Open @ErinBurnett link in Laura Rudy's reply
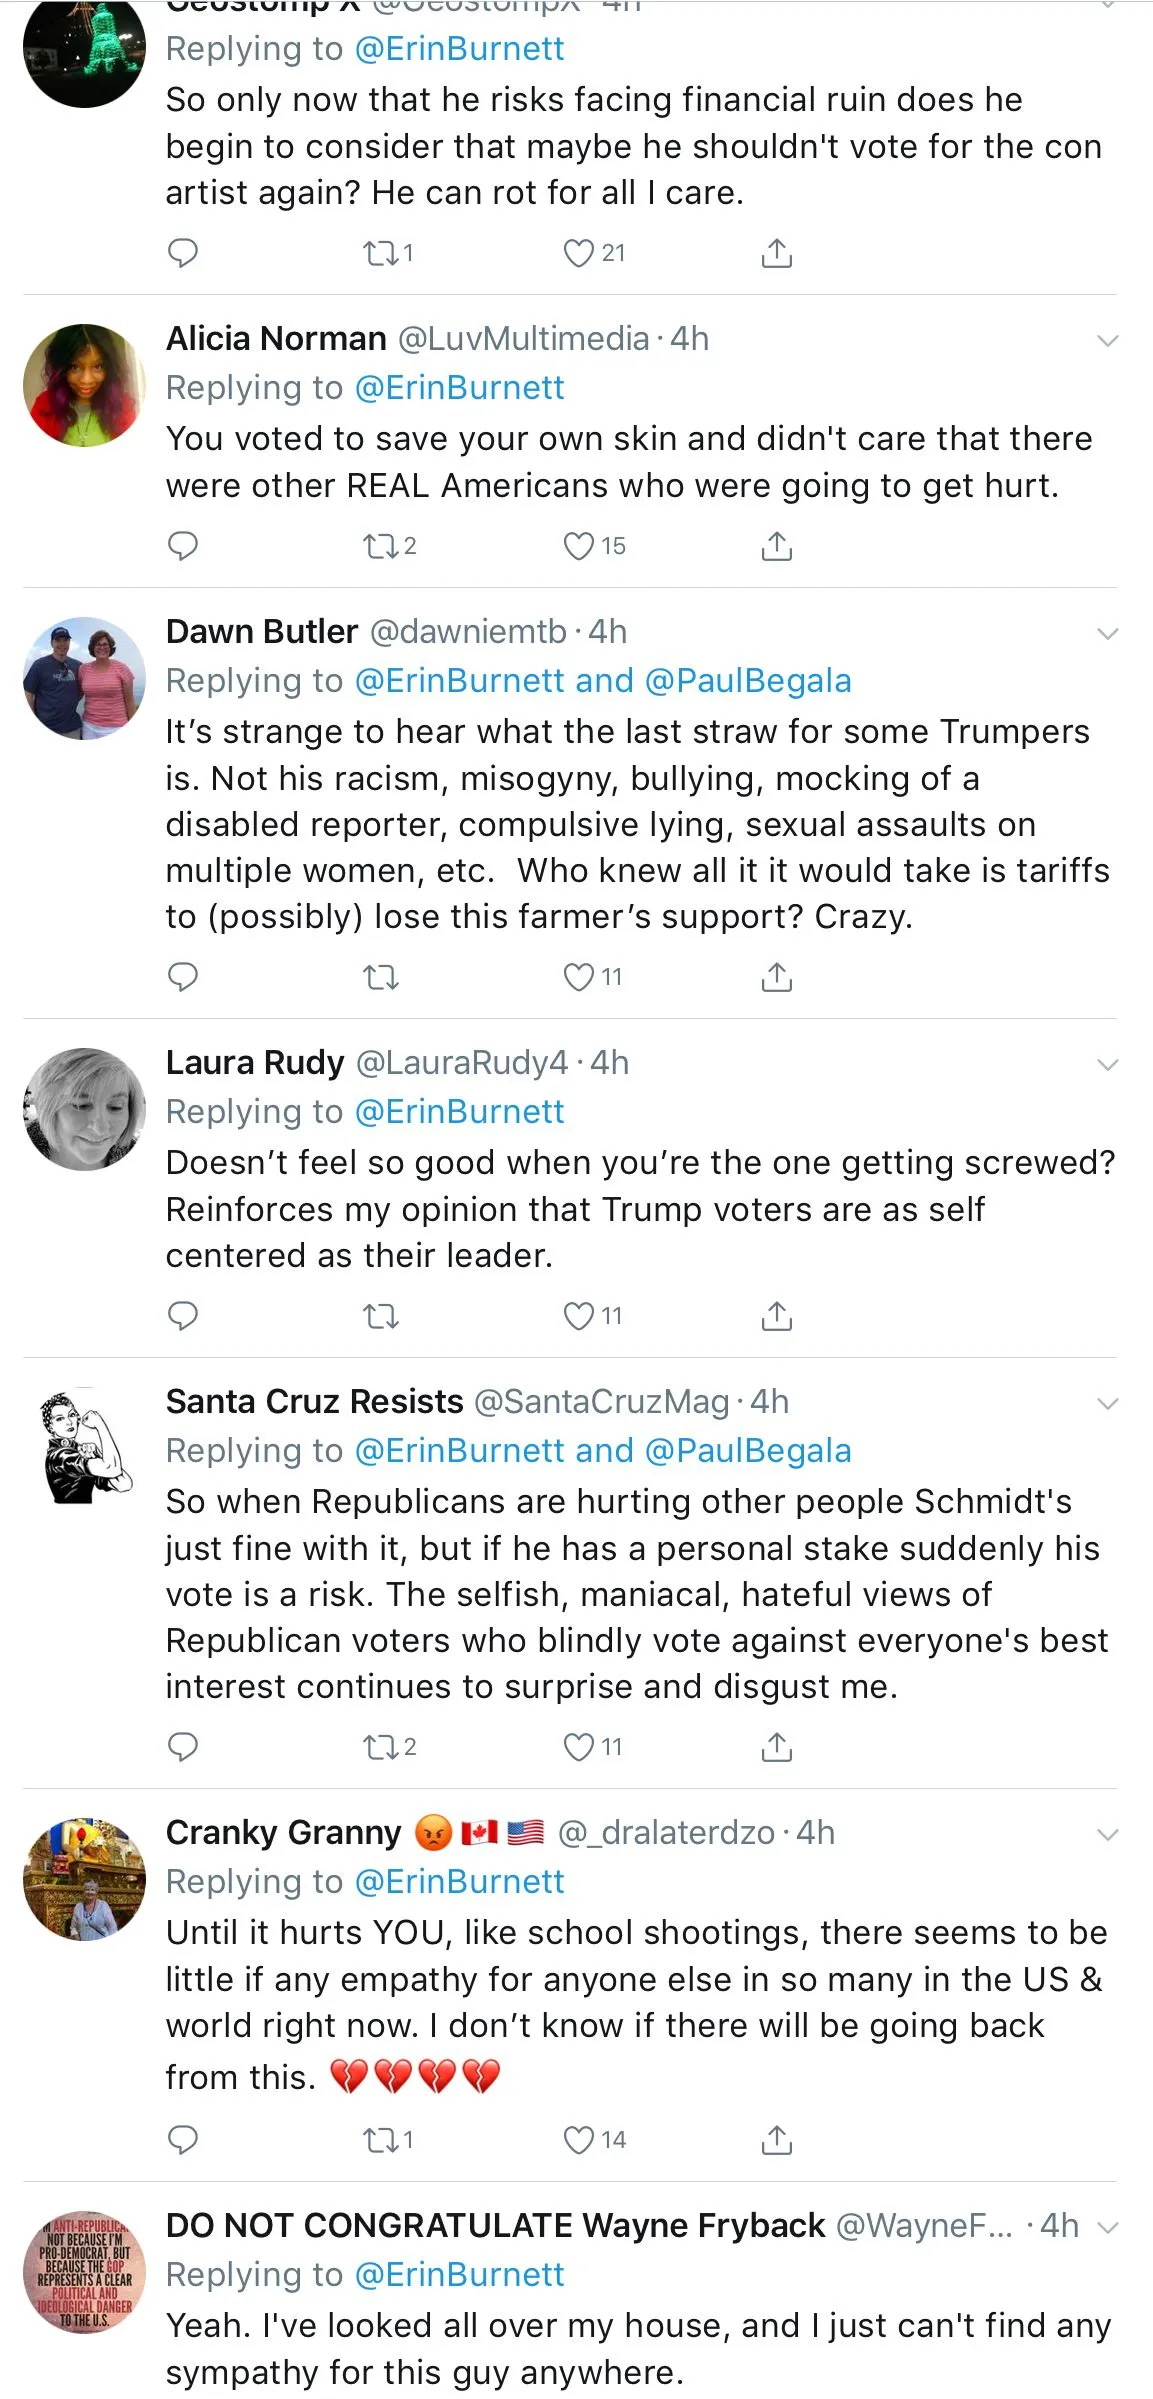Viewport: 1153px width, 2399px height. [x=460, y=1112]
